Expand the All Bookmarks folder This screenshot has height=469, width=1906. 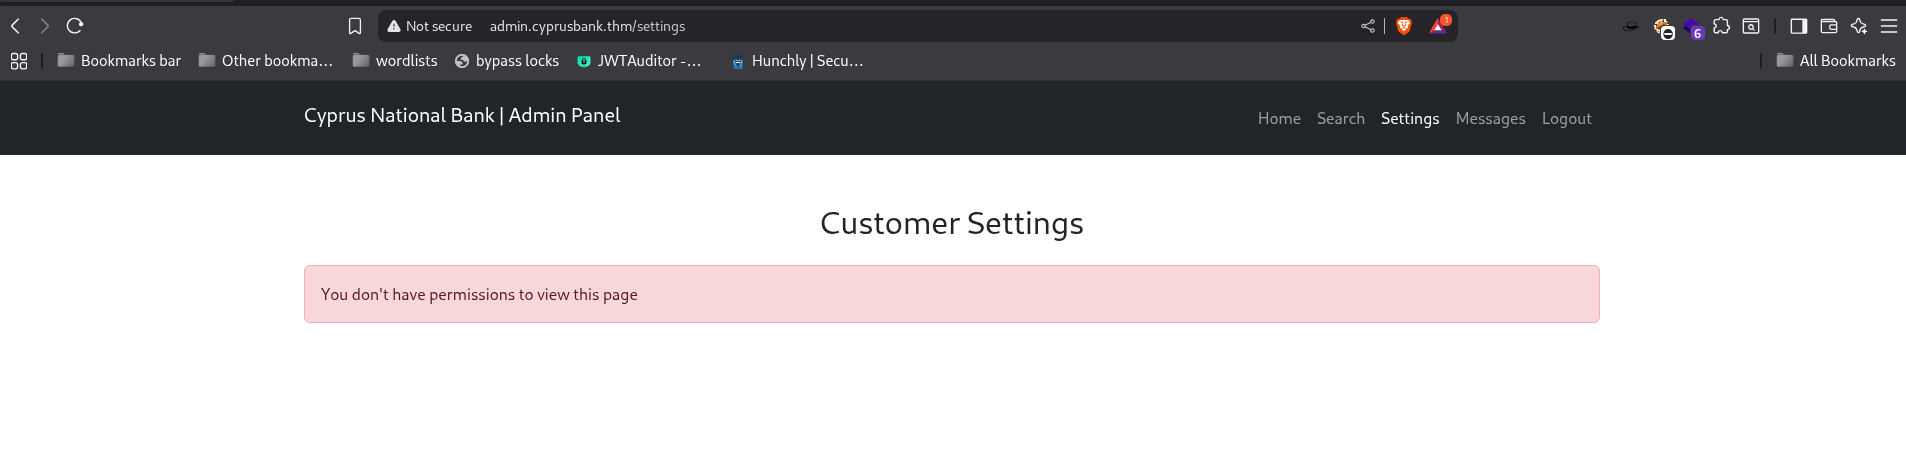pos(1836,61)
